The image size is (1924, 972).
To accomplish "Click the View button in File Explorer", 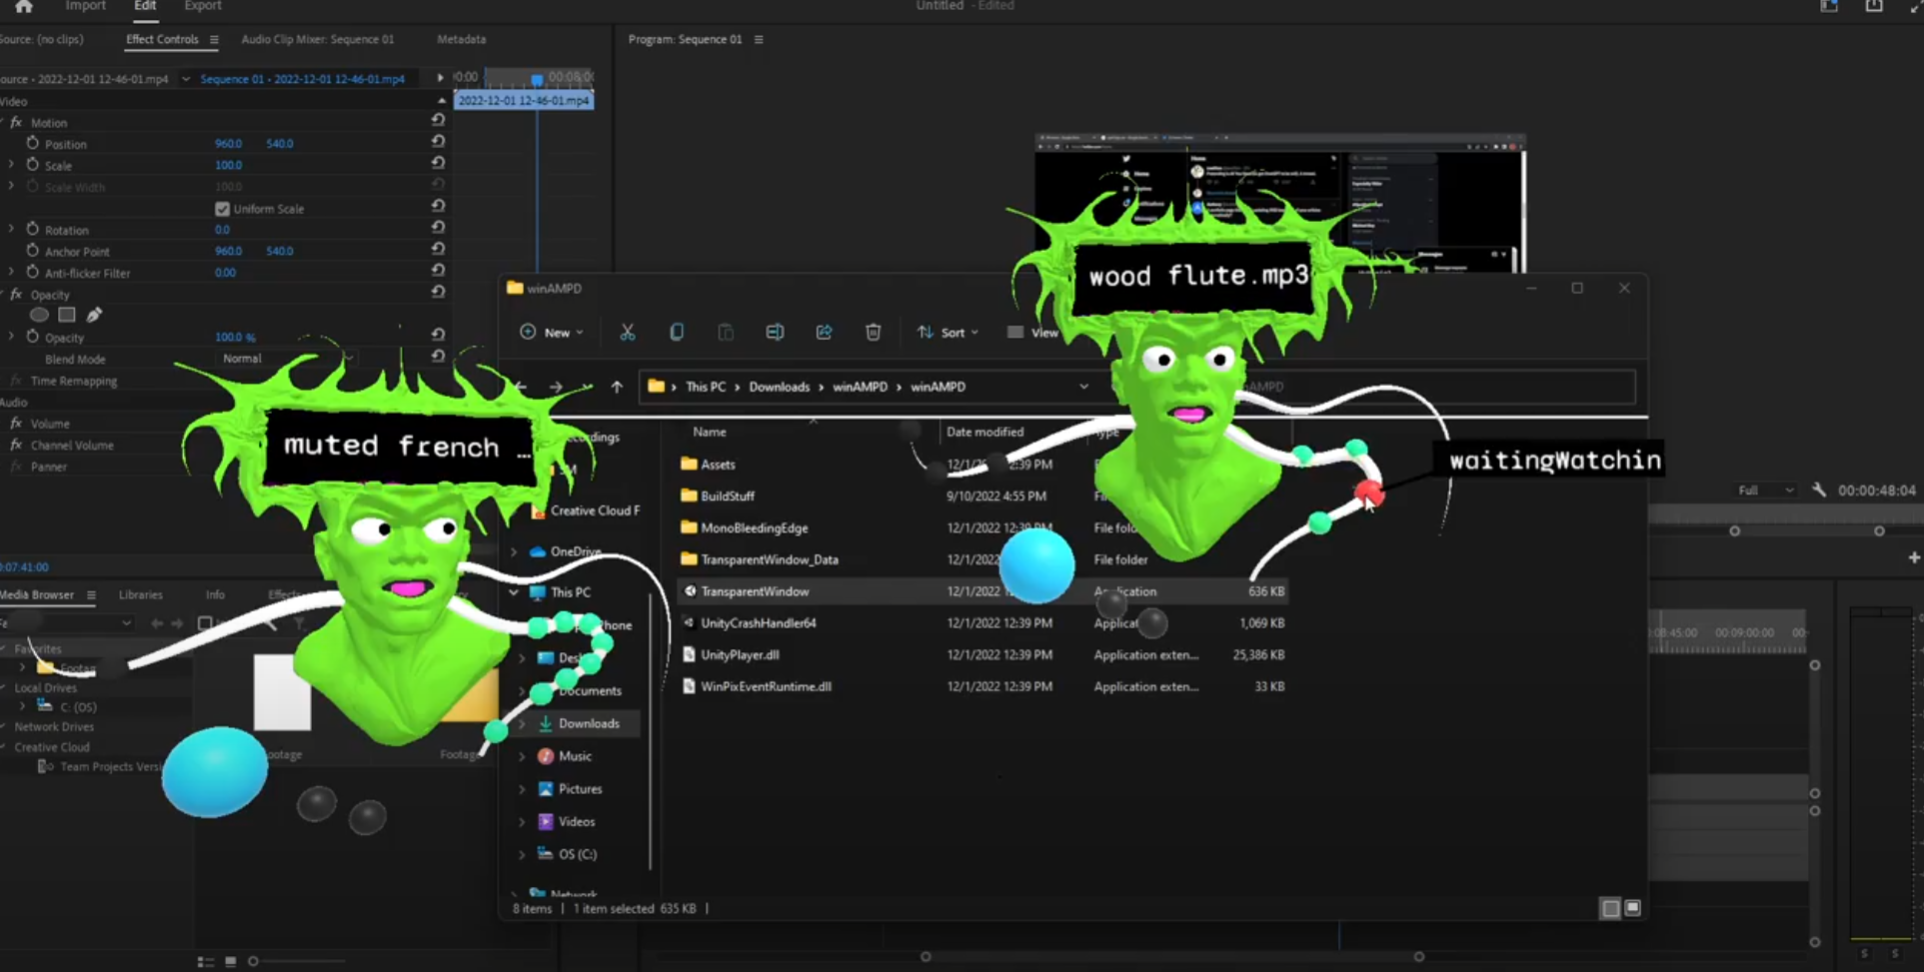I will click(x=1033, y=332).
